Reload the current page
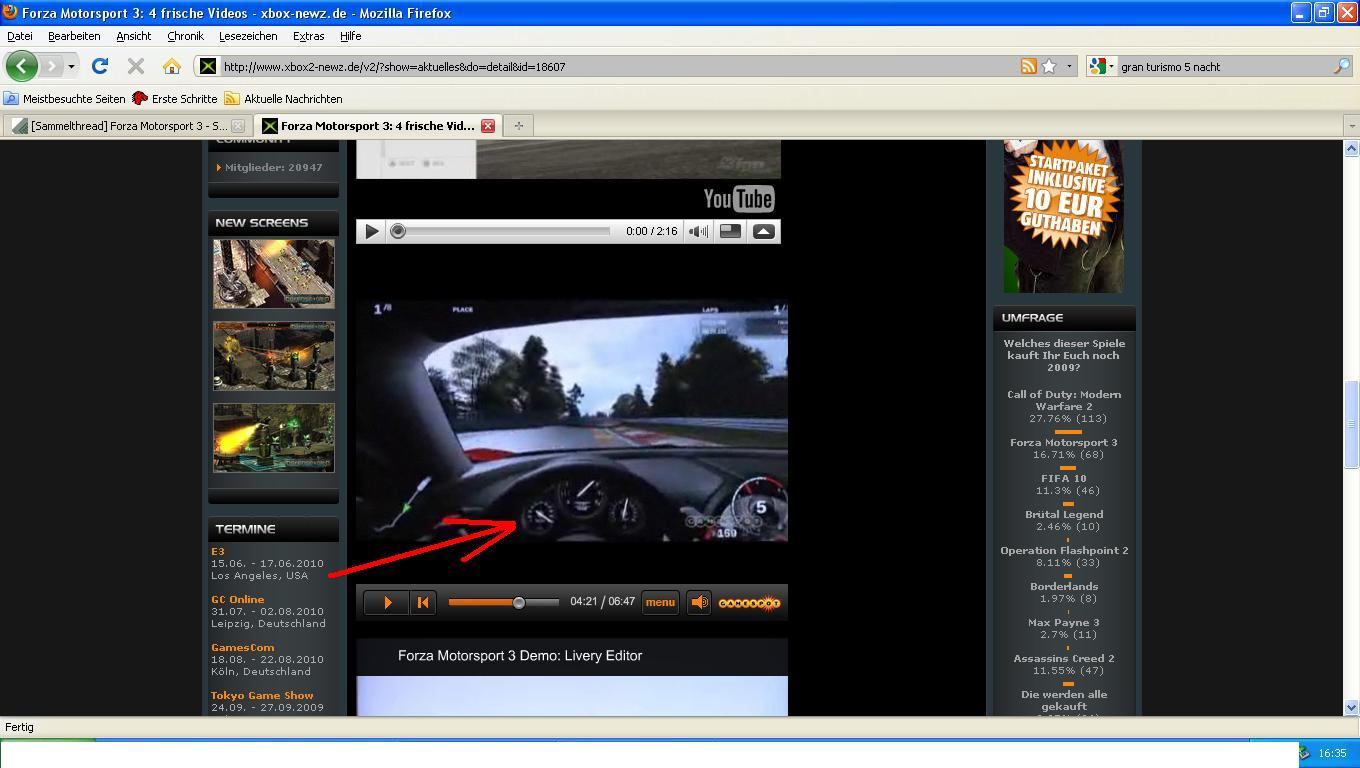 point(99,66)
